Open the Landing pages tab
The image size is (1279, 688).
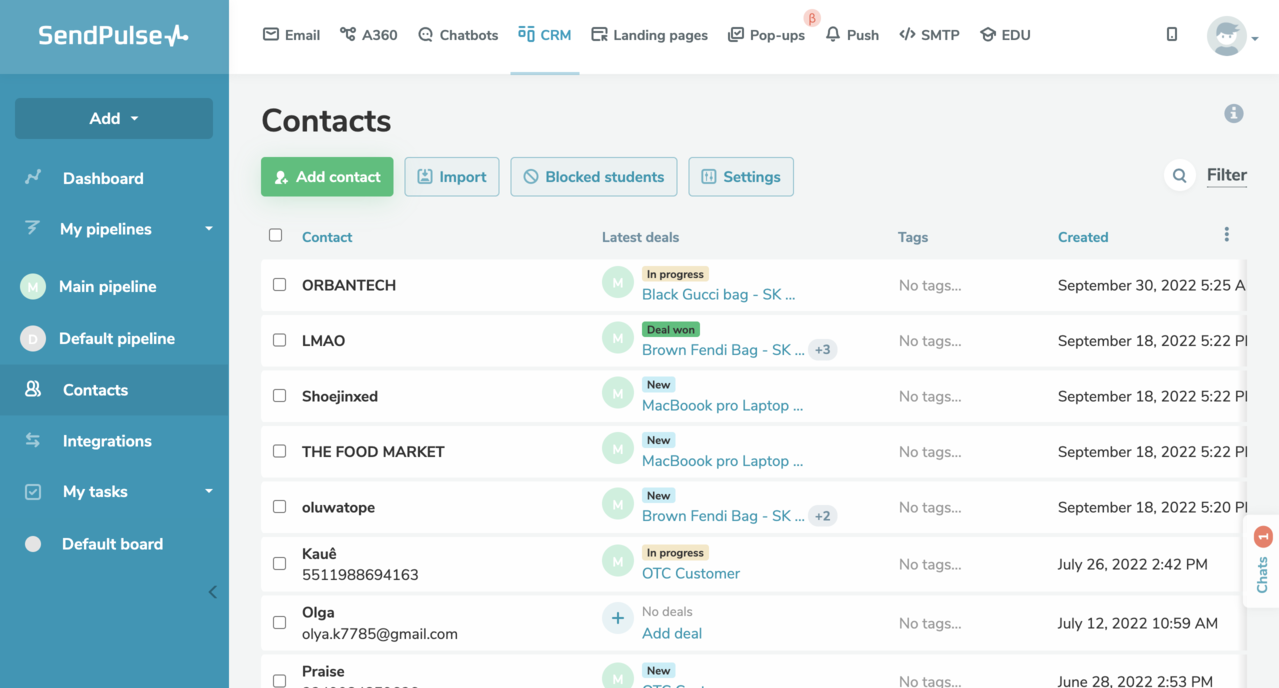tap(649, 35)
